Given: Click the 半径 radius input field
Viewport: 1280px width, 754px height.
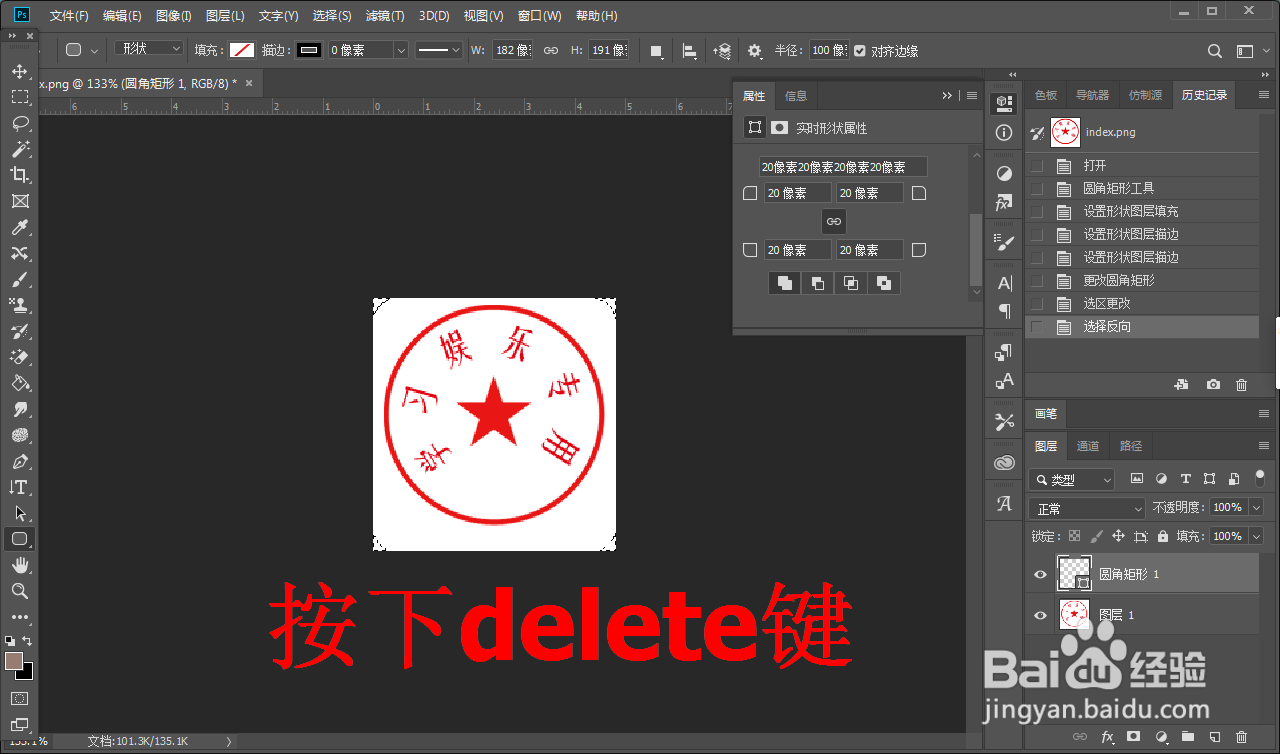Looking at the screenshot, I should [829, 50].
